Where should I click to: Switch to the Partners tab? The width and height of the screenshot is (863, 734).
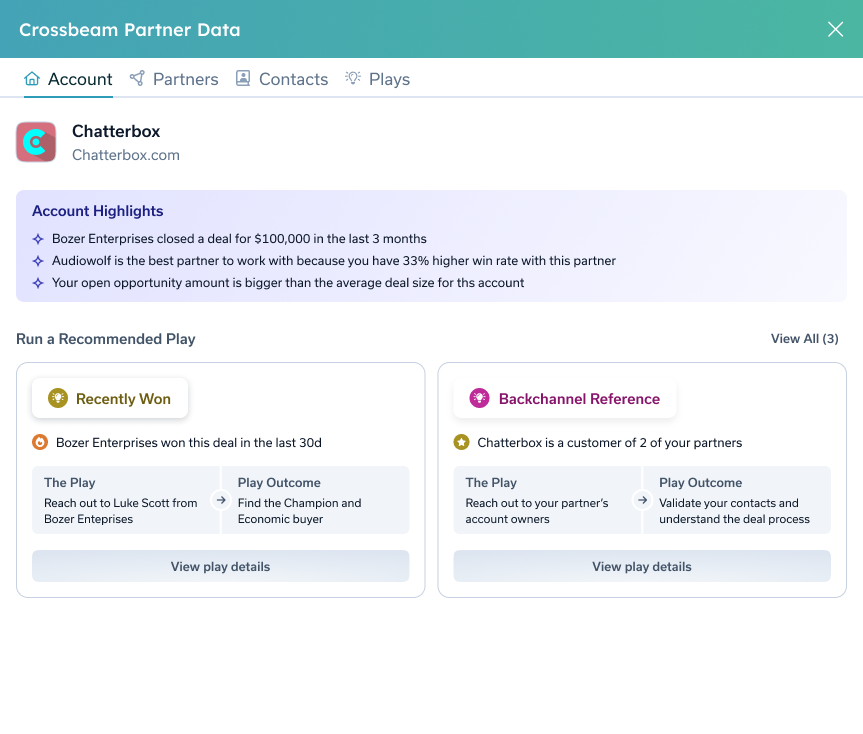[174, 79]
